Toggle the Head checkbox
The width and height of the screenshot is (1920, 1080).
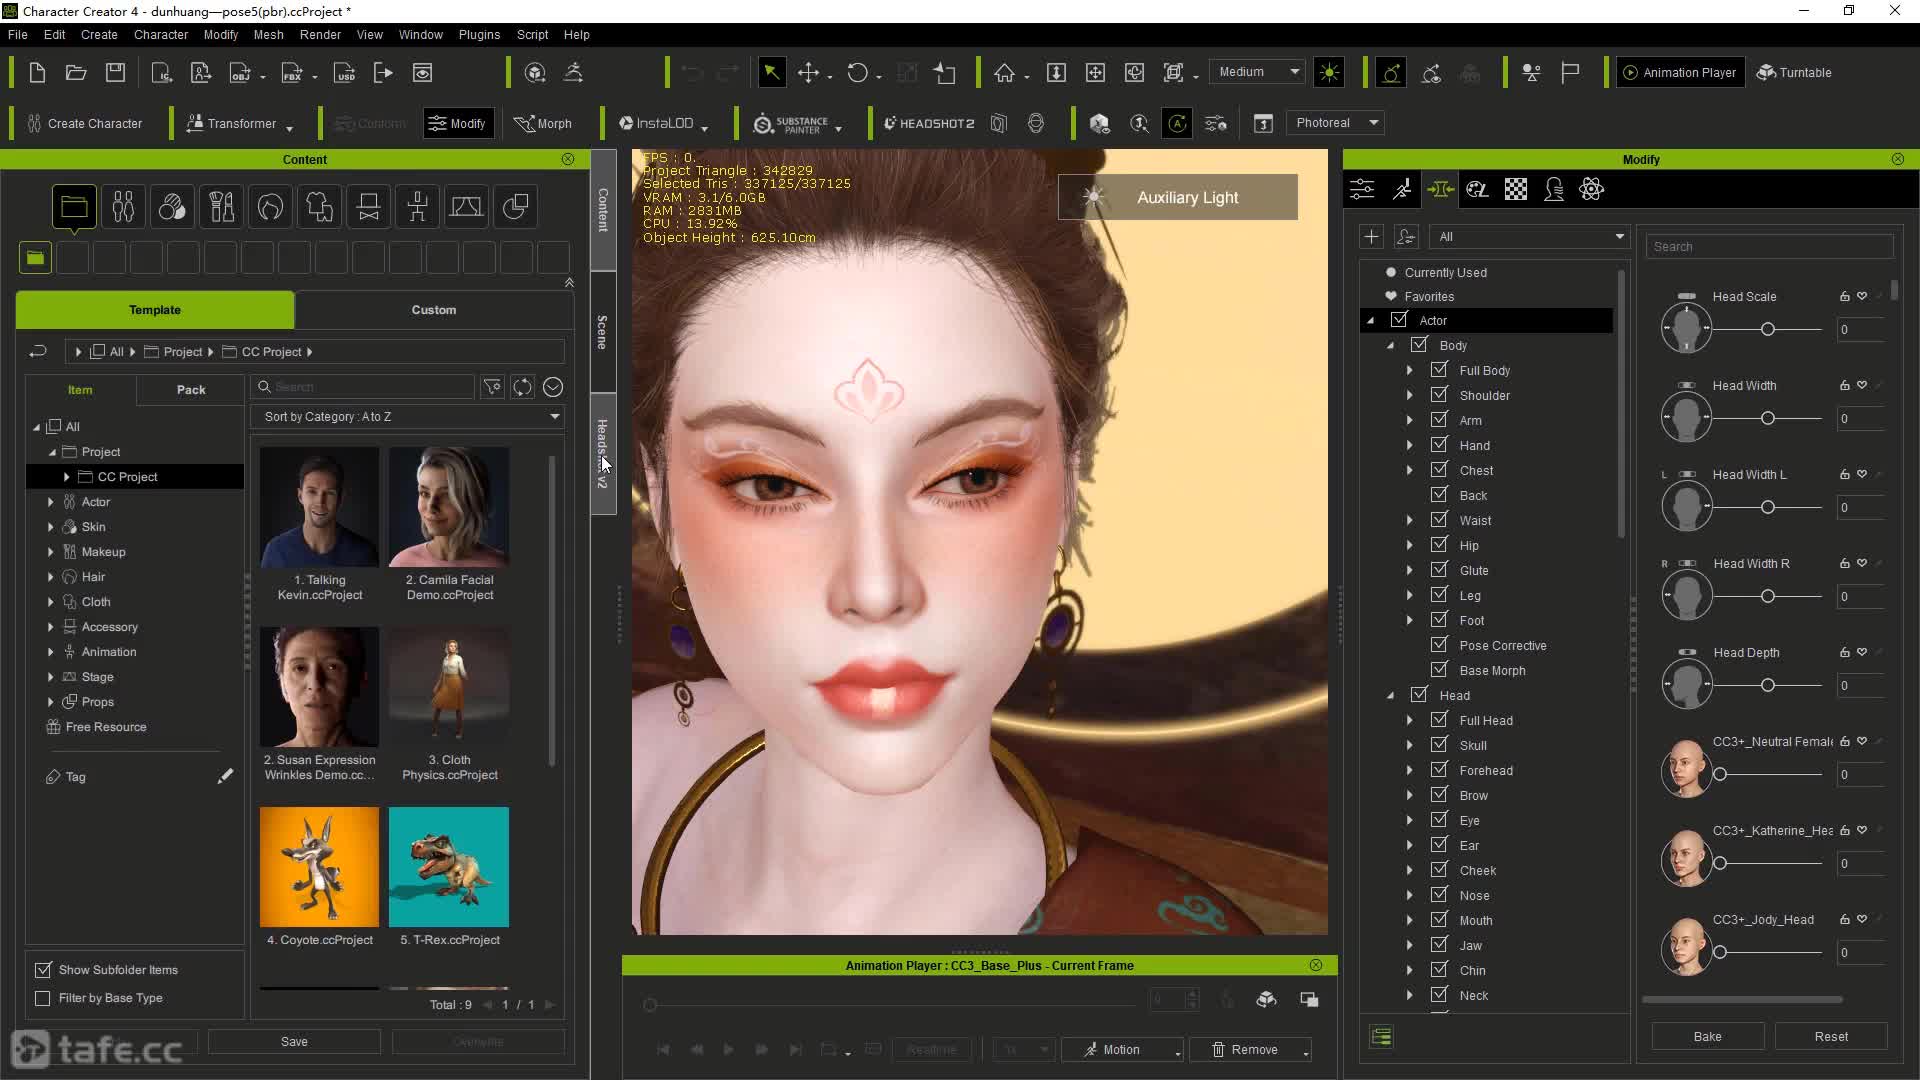1419,695
